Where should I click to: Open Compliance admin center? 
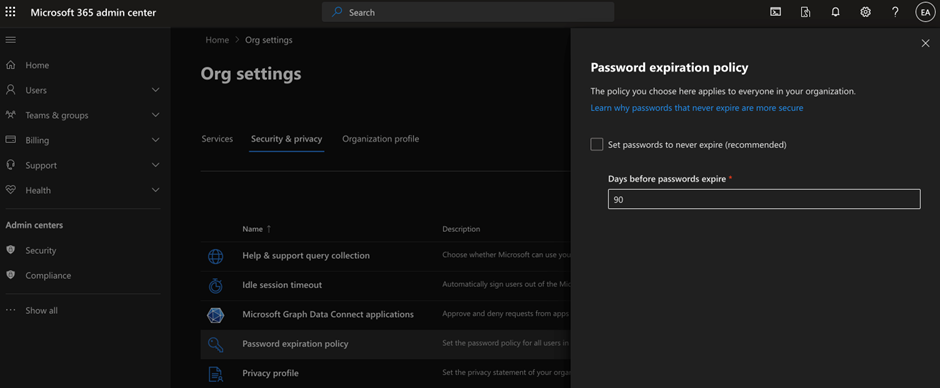(48, 275)
